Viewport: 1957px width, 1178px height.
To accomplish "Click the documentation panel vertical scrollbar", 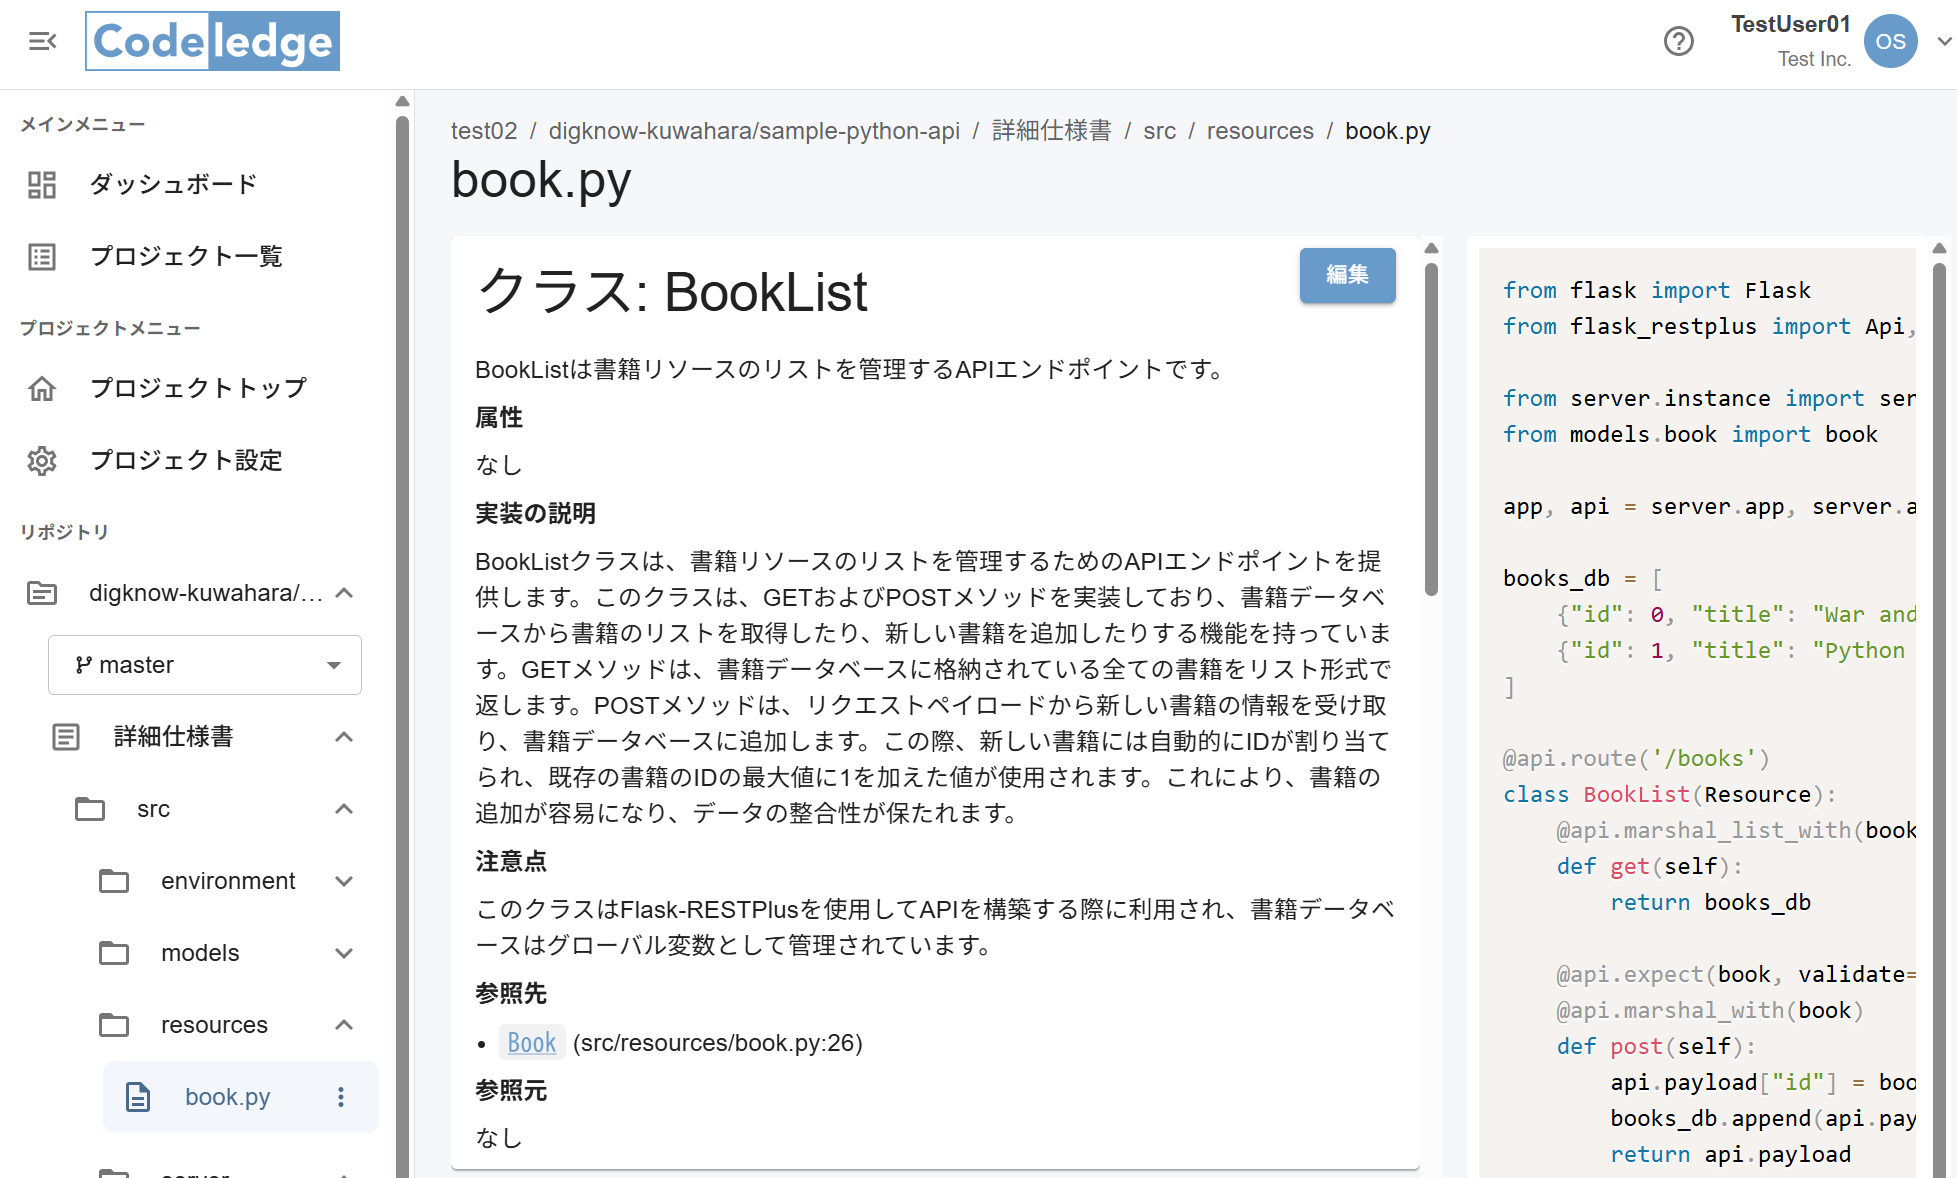I will (1431, 430).
